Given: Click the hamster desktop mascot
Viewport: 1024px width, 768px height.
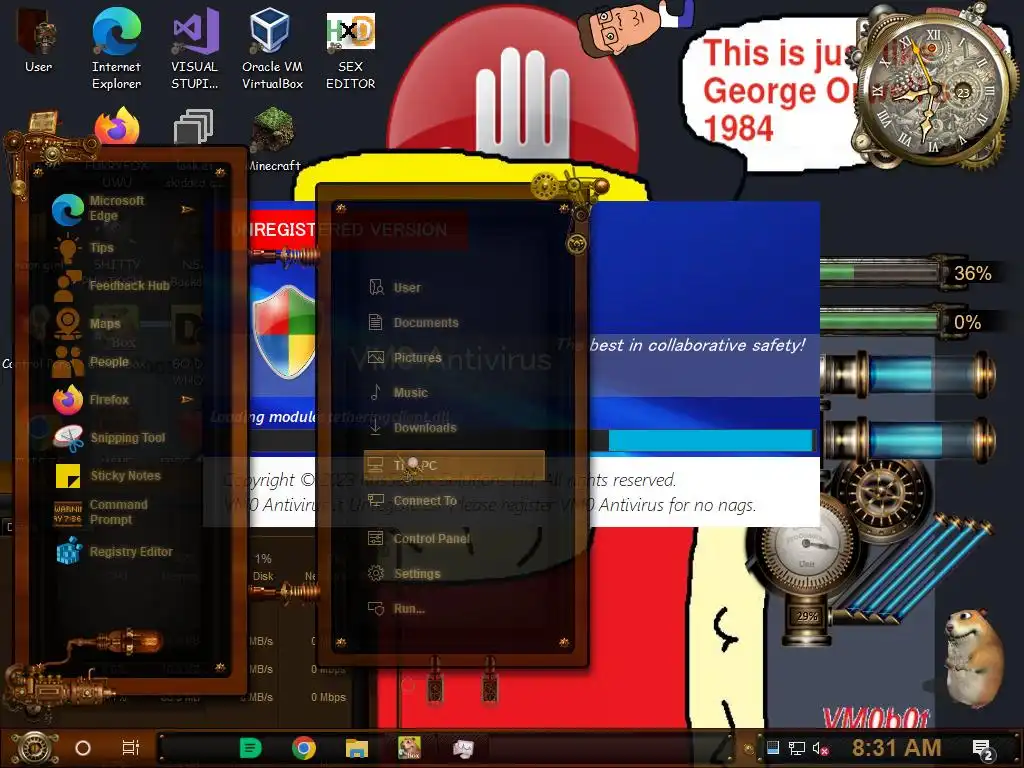Looking at the screenshot, I should coord(974,657).
